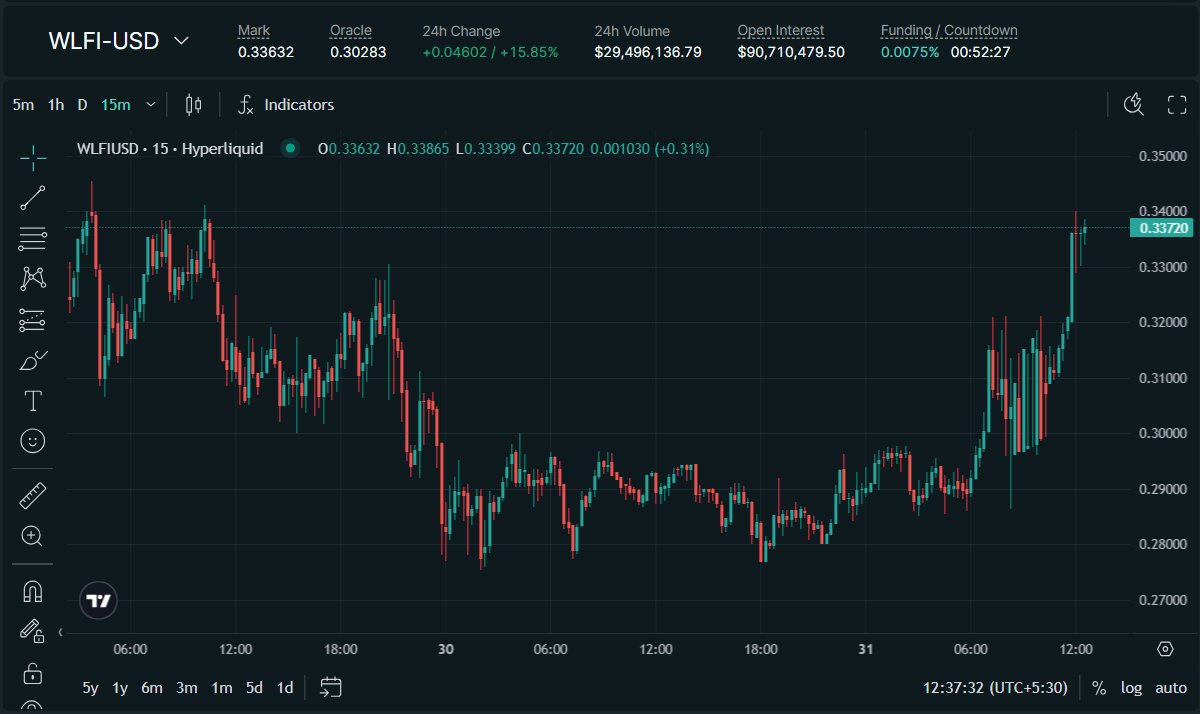Open the quick search icon in toolbar
The height and width of the screenshot is (714, 1200).
point(1134,104)
